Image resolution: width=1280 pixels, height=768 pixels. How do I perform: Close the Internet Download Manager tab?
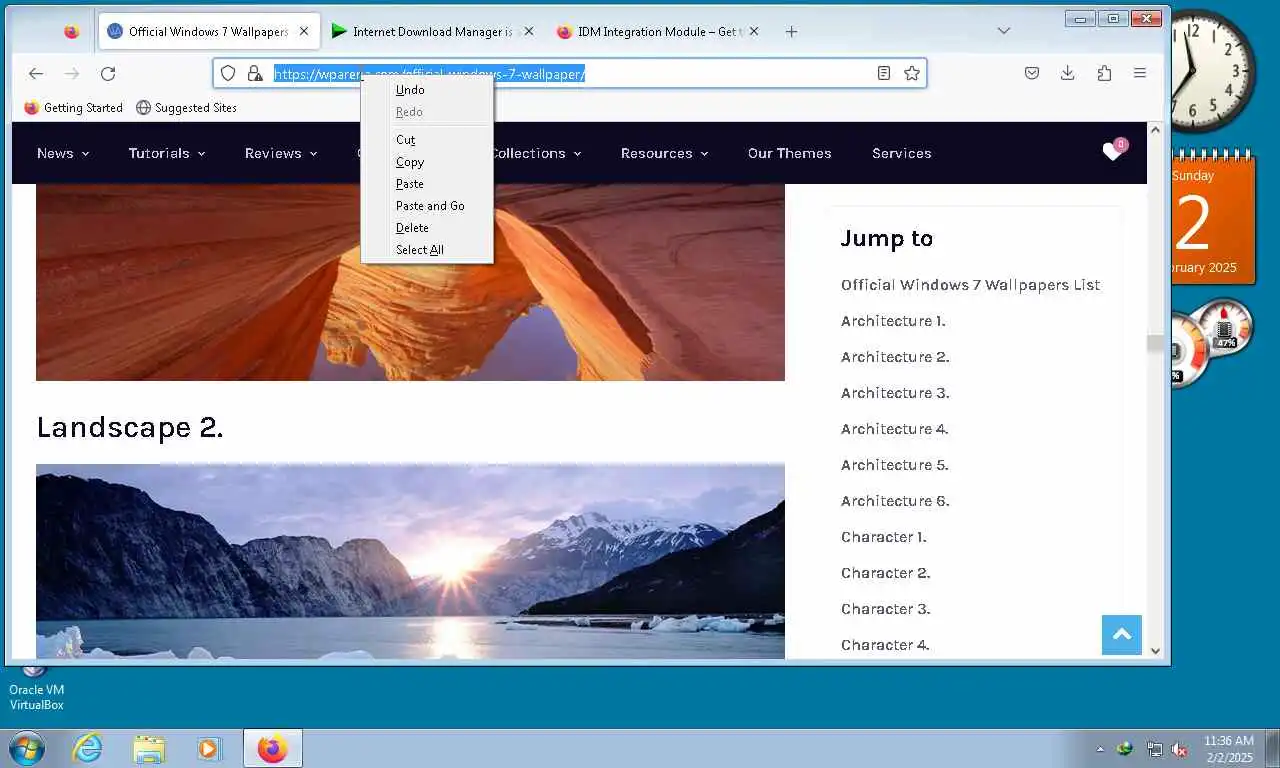coord(529,31)
